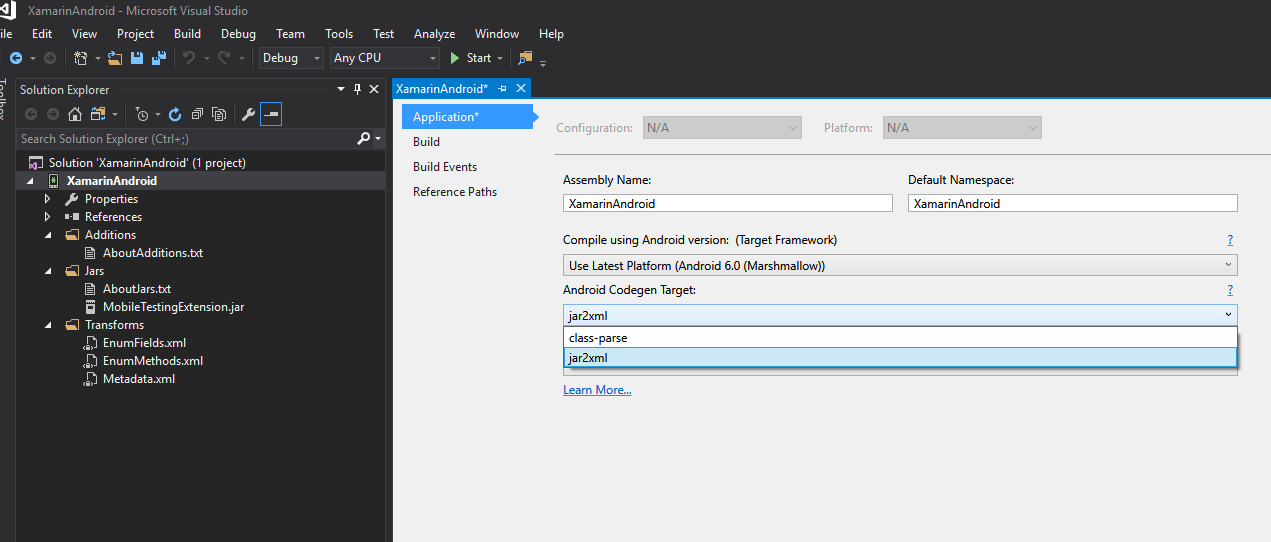Click the Target Framework help question mark
1271x542 pixels.
(x=1230, y=240)
